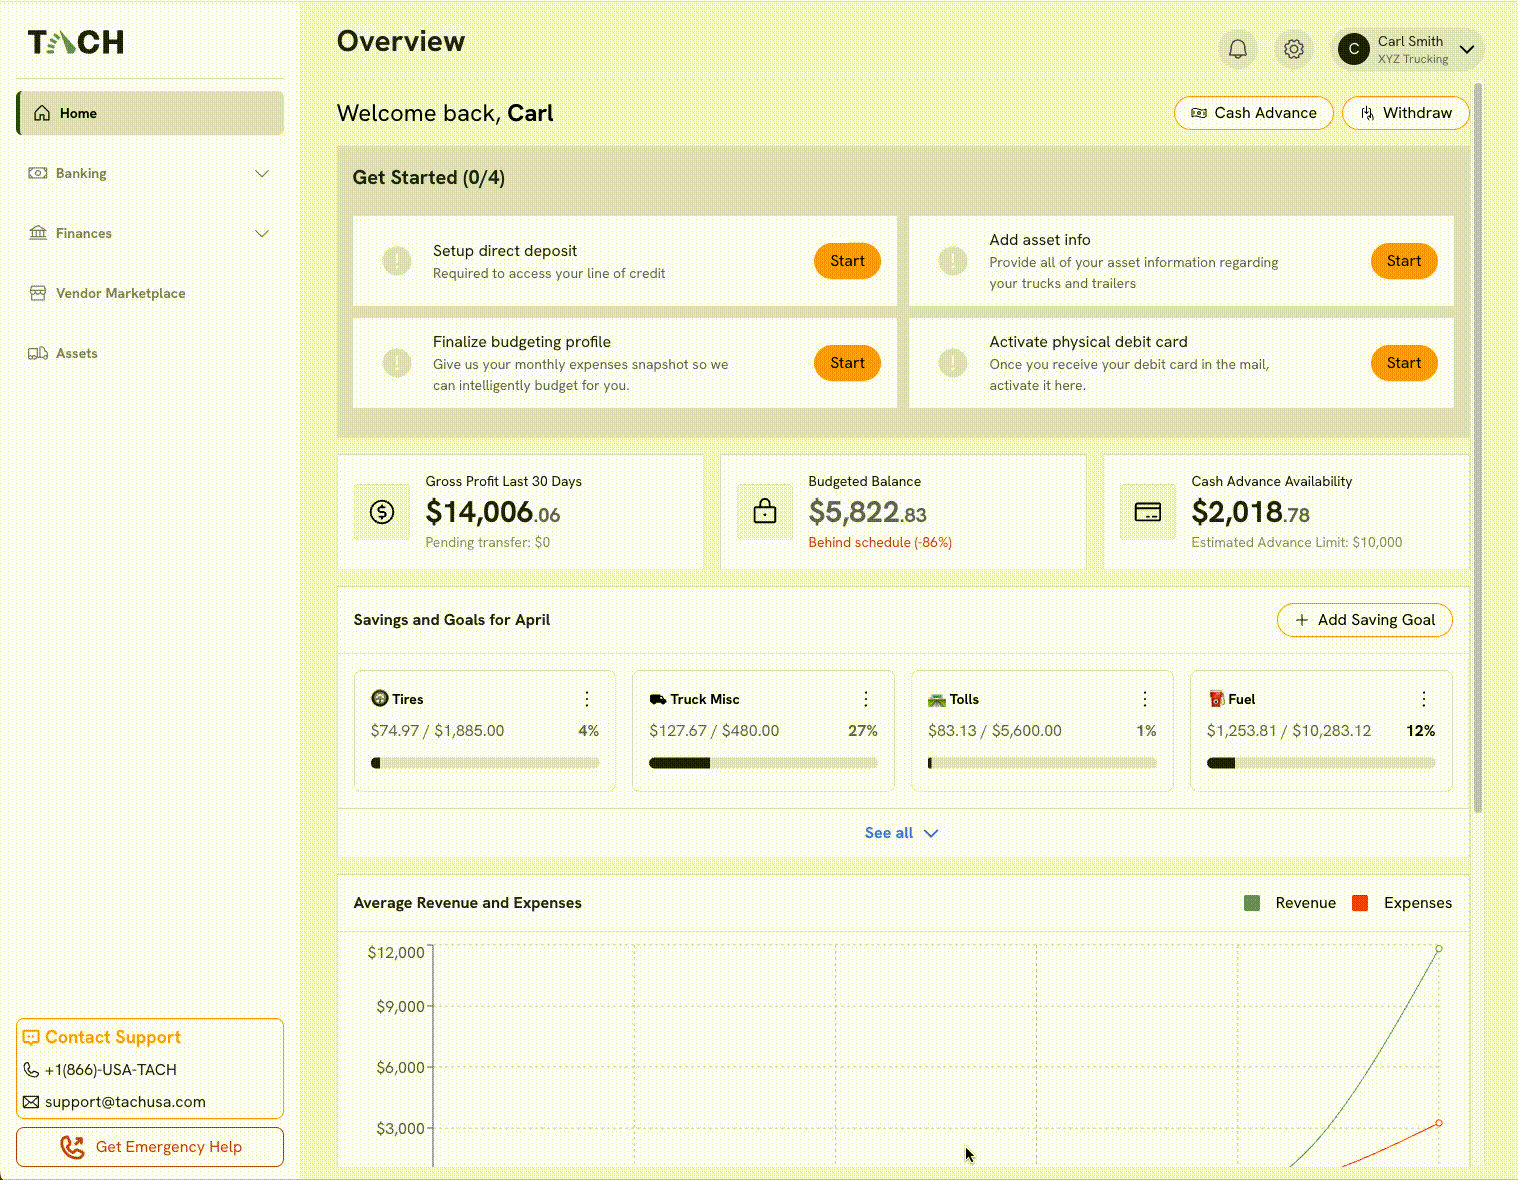This screenshot has width=1518, height=1180.
Task: Open Banking in the sidebar
Action: click(150, 173)
